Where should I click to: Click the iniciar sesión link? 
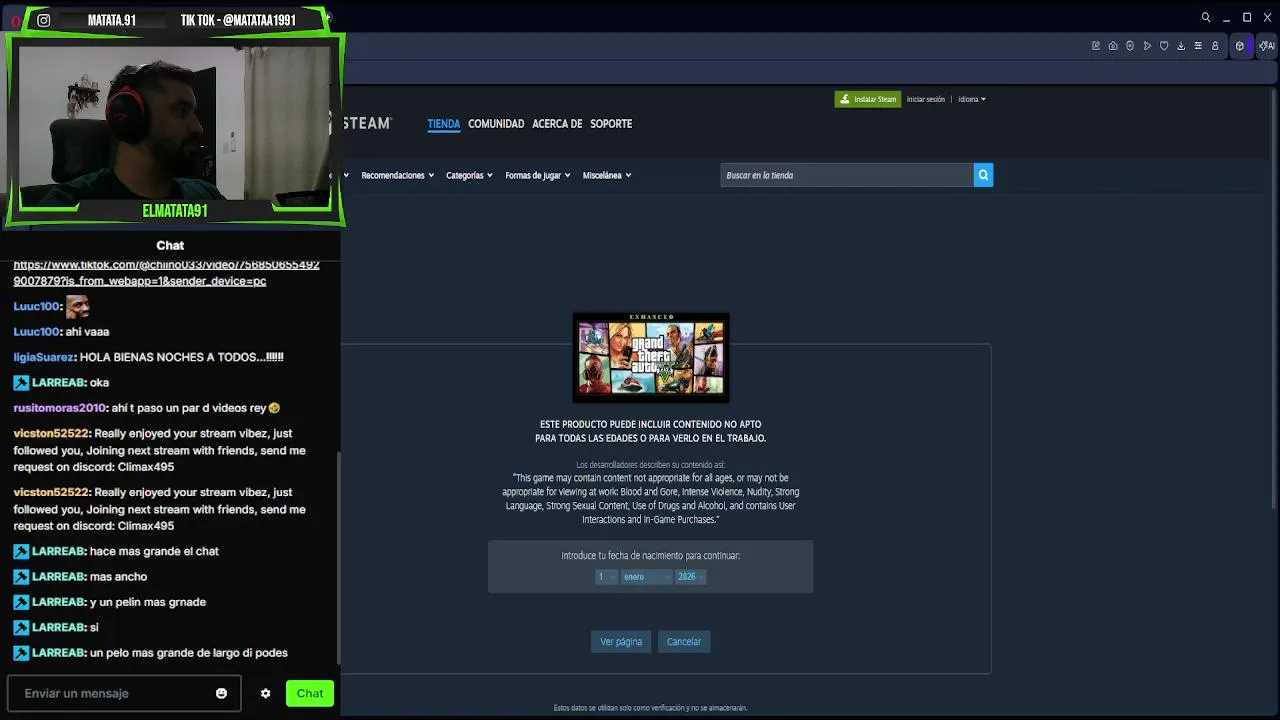[926, 99]
